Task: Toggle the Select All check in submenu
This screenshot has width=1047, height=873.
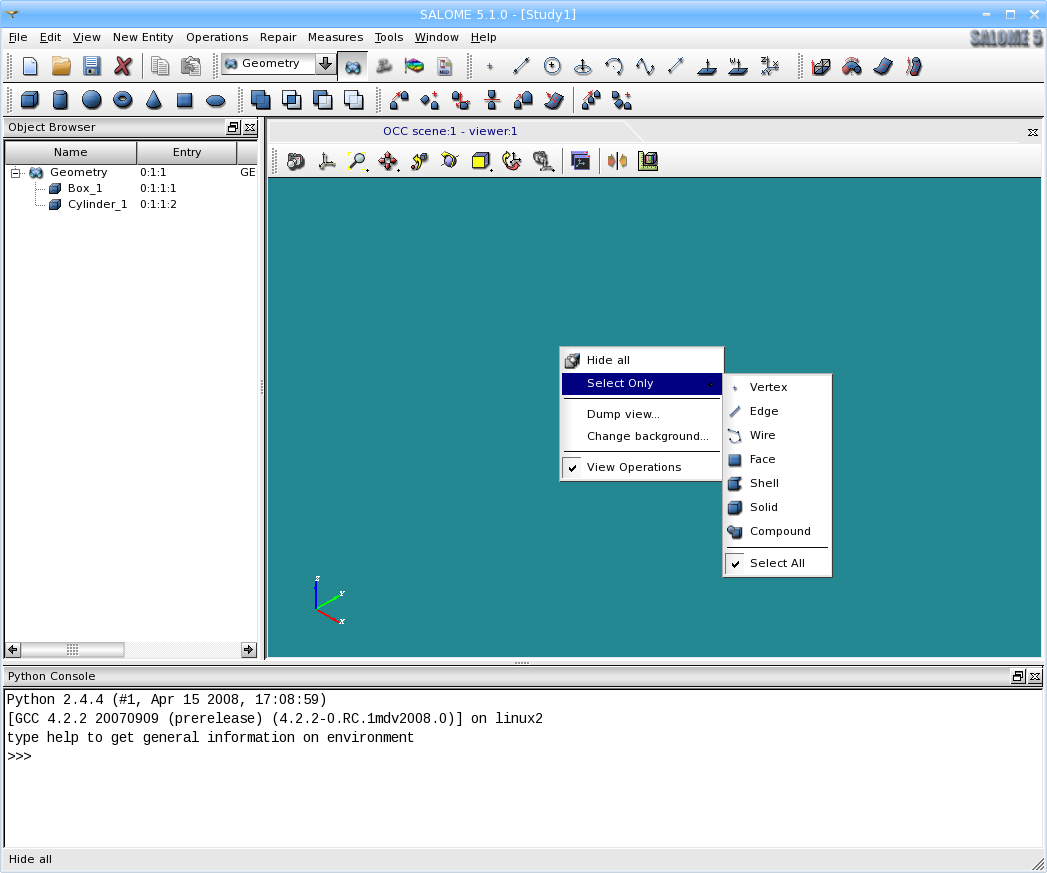Action: tap(735, 564)
